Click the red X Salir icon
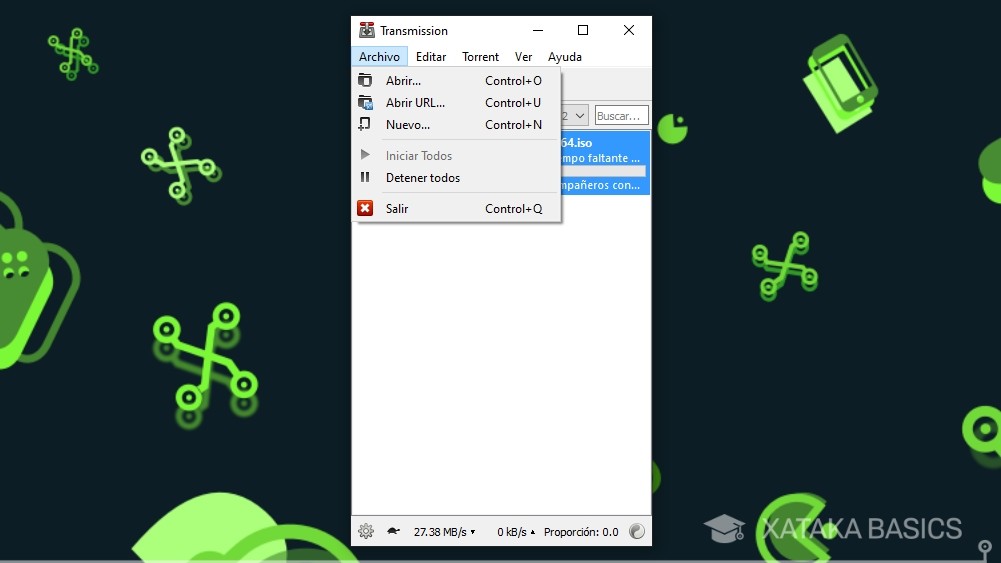Viewport: 1001px width, 563px height. [365, 209]
